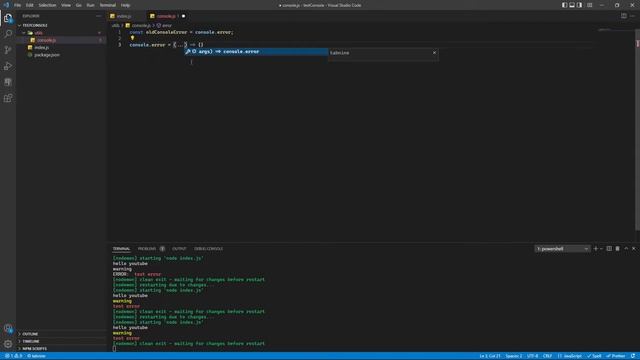
Task: Click the split editor icon at top right
Action: [624, 16]
